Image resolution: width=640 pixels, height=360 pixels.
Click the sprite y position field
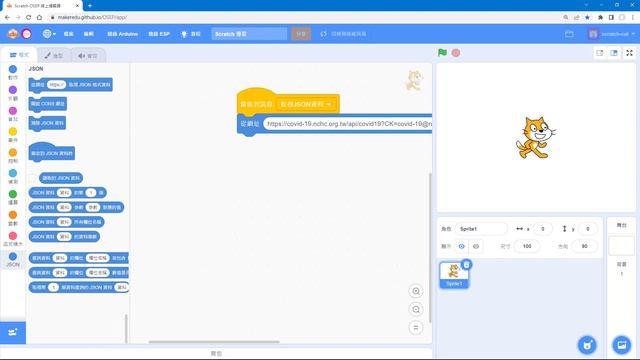[x=587, y=229]
